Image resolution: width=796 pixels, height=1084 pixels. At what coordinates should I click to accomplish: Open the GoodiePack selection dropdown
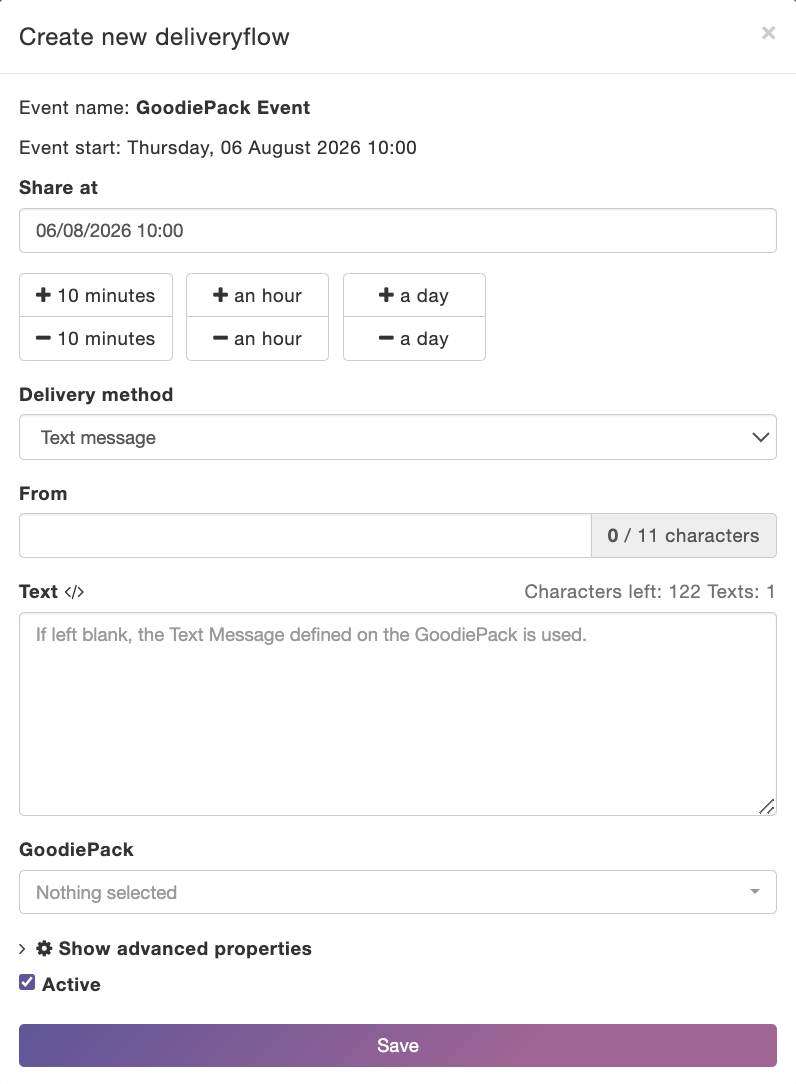[x=398, y=892]
